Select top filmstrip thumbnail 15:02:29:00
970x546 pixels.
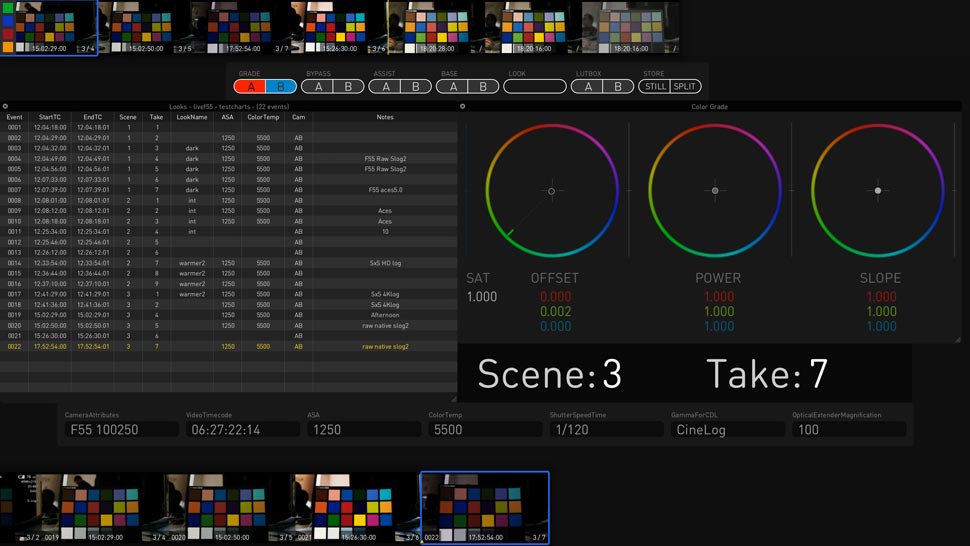49,28
